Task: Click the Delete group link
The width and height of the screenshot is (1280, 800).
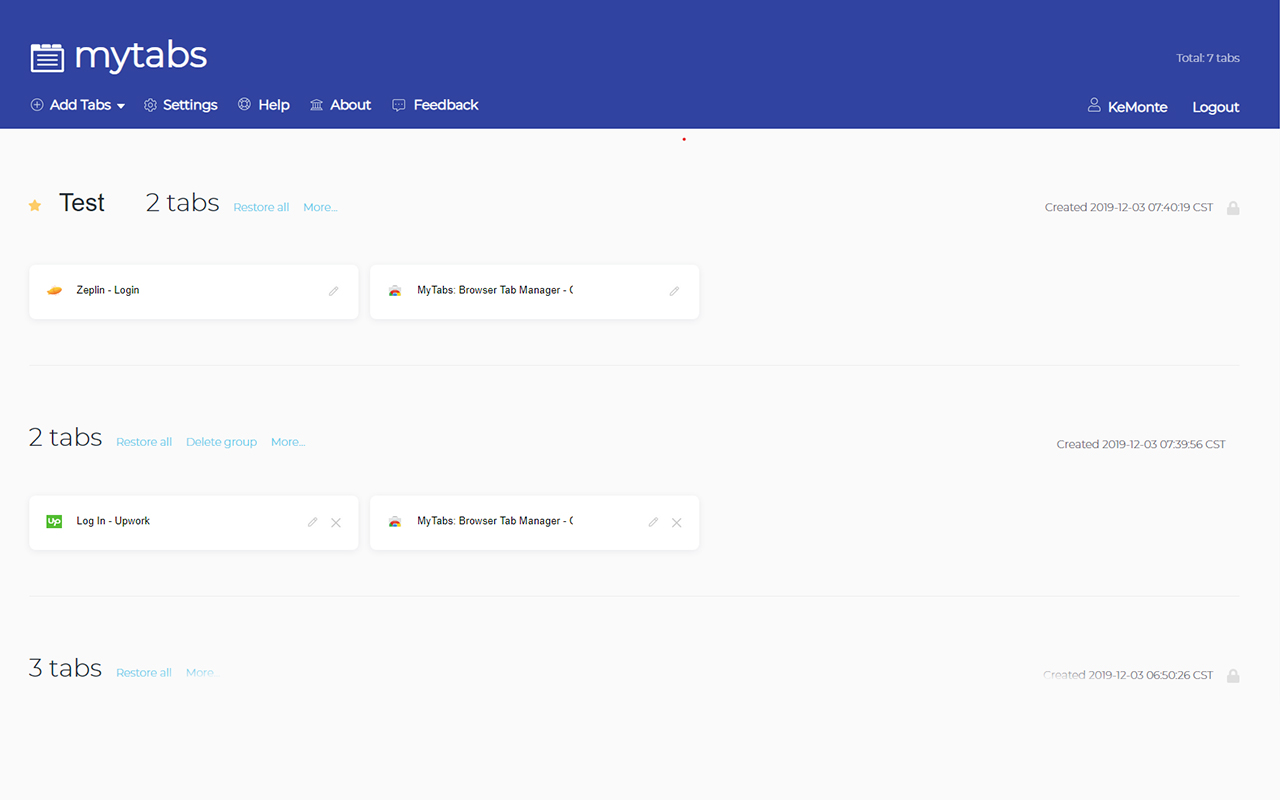Action: click(221, 442)
